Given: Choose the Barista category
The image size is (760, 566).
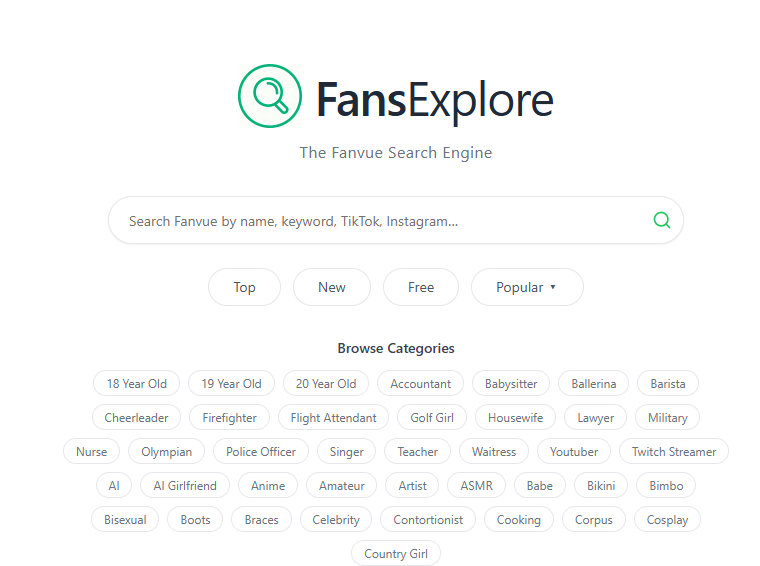Looking at the screenshot, I should click(x=668, y=383).
